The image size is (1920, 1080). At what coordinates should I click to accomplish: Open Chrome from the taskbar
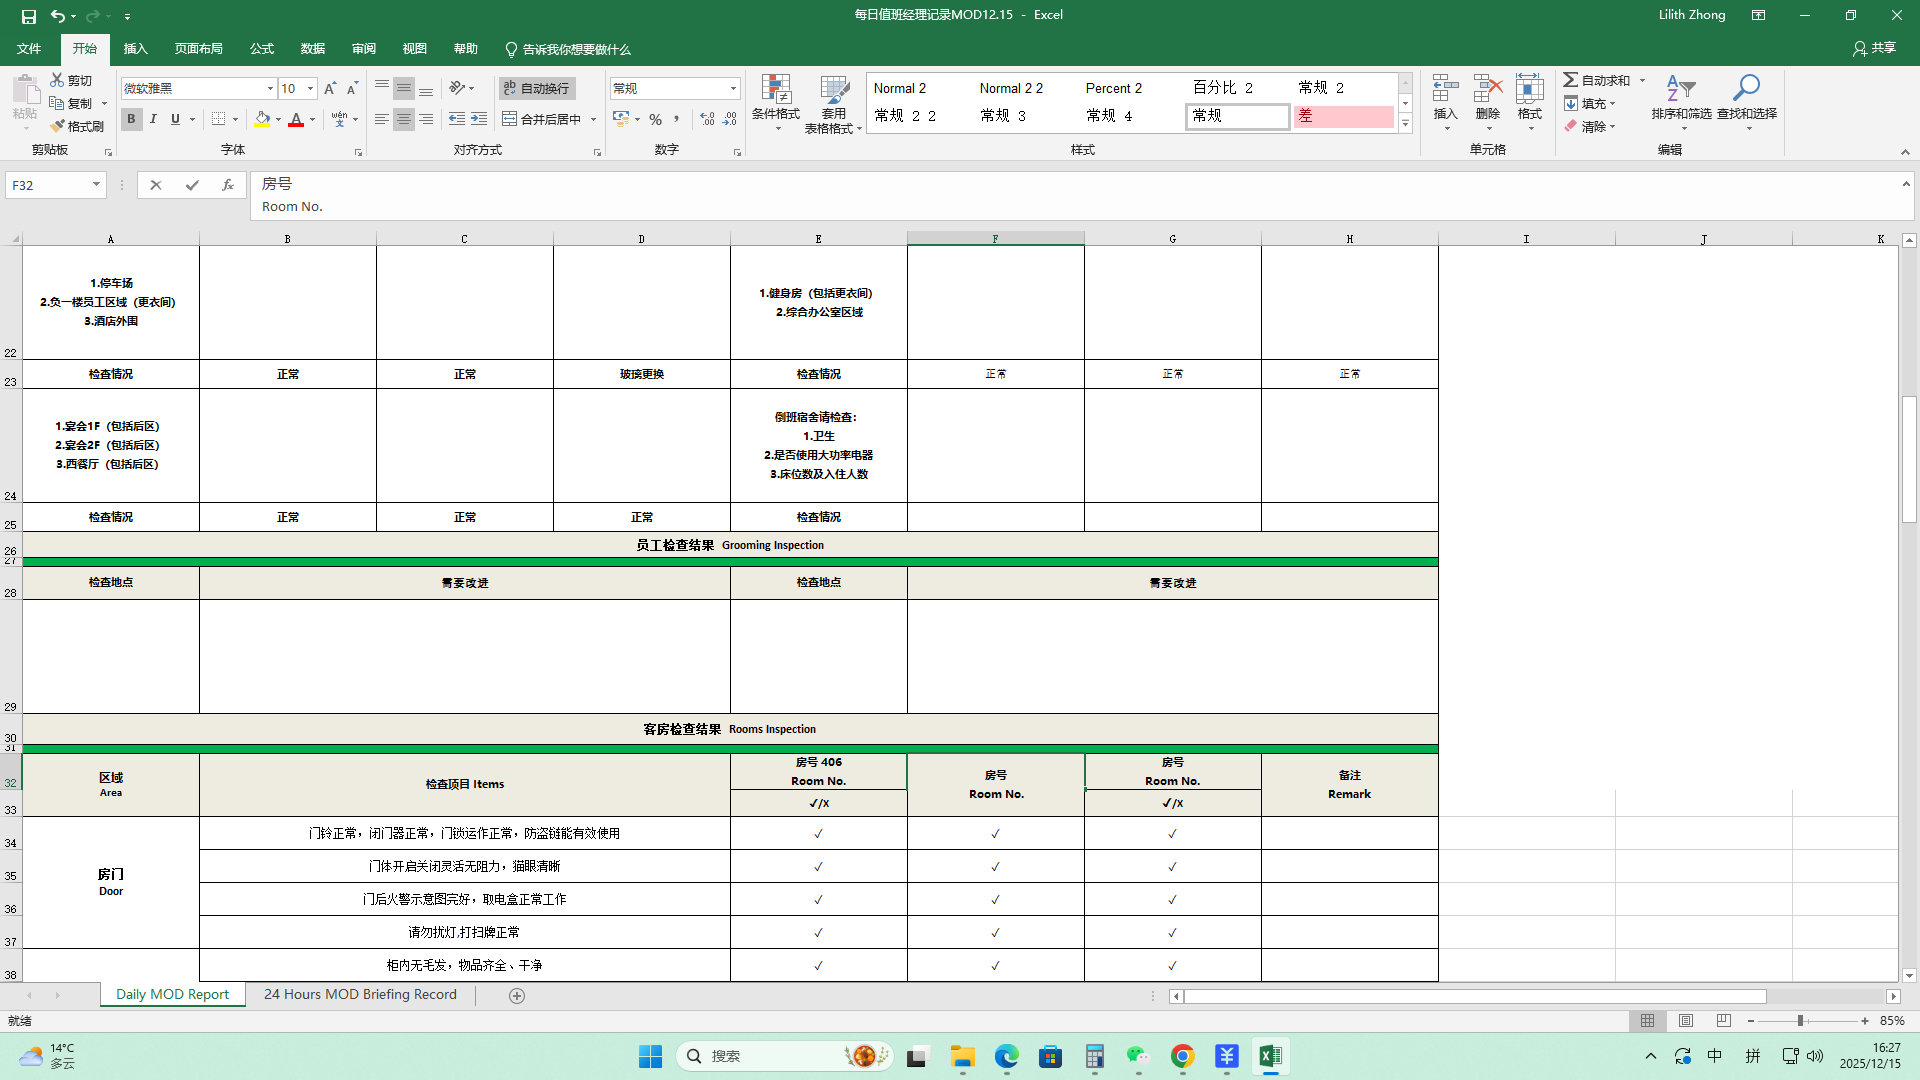pos(1182,1057)
